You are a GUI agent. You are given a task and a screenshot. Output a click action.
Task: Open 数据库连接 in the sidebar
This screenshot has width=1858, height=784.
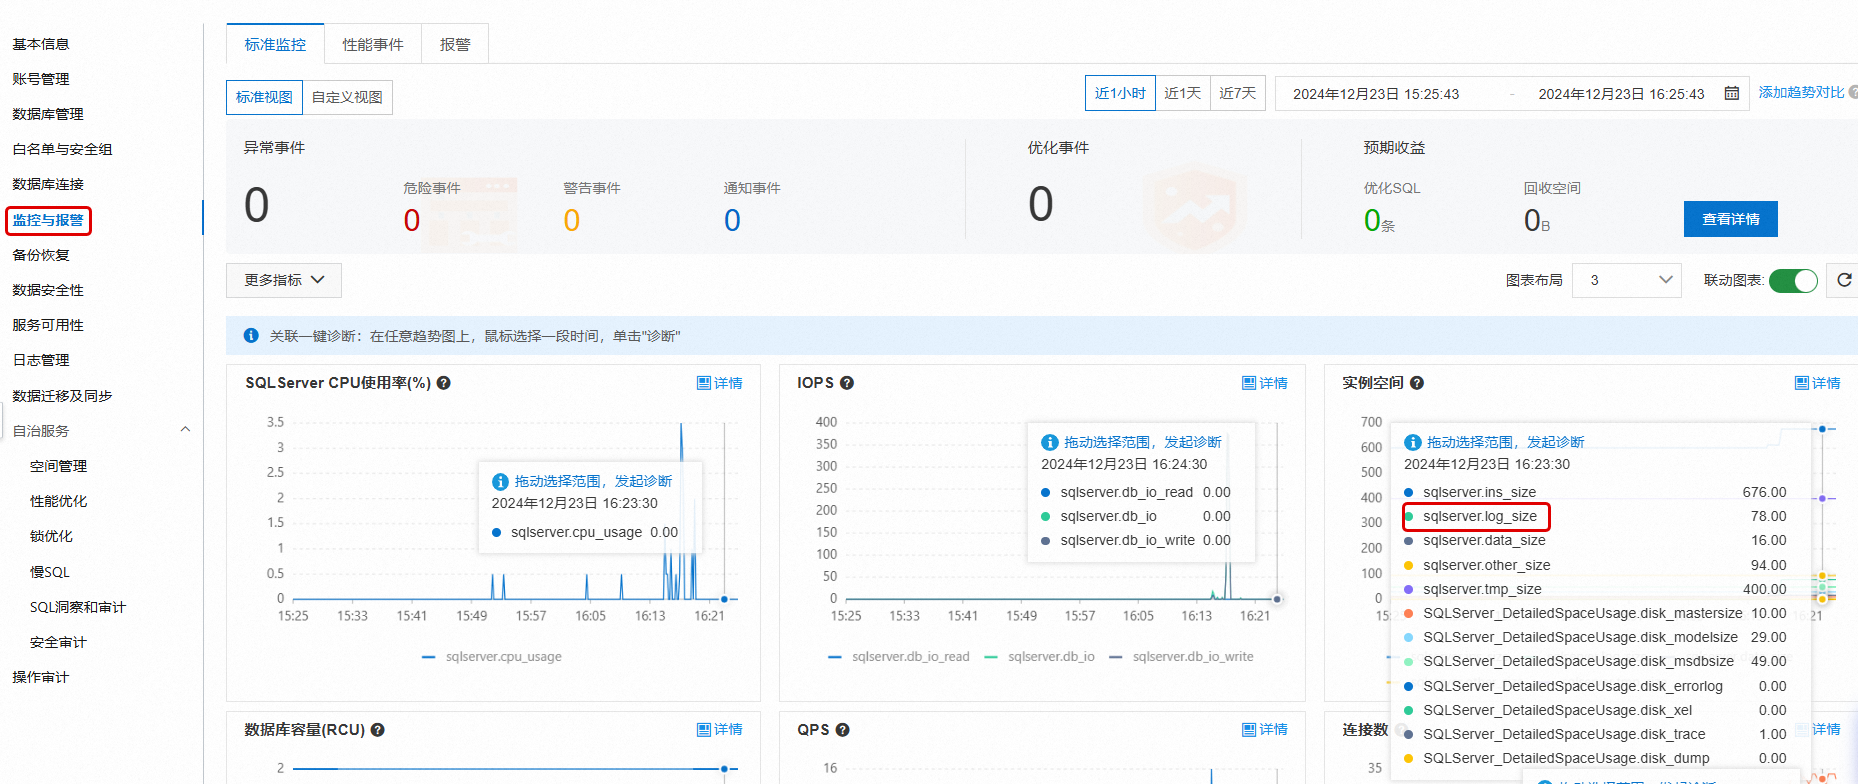(48, 184)
